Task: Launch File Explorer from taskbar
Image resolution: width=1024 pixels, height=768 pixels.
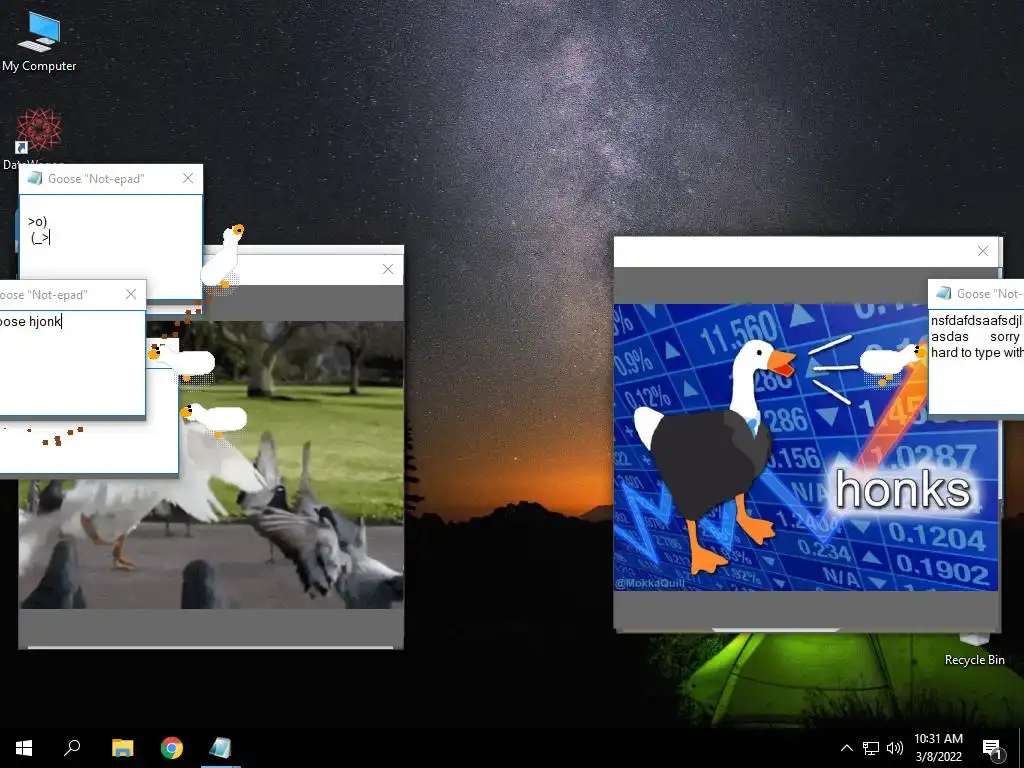Action: pyautogui.click(x=122, y=748)
